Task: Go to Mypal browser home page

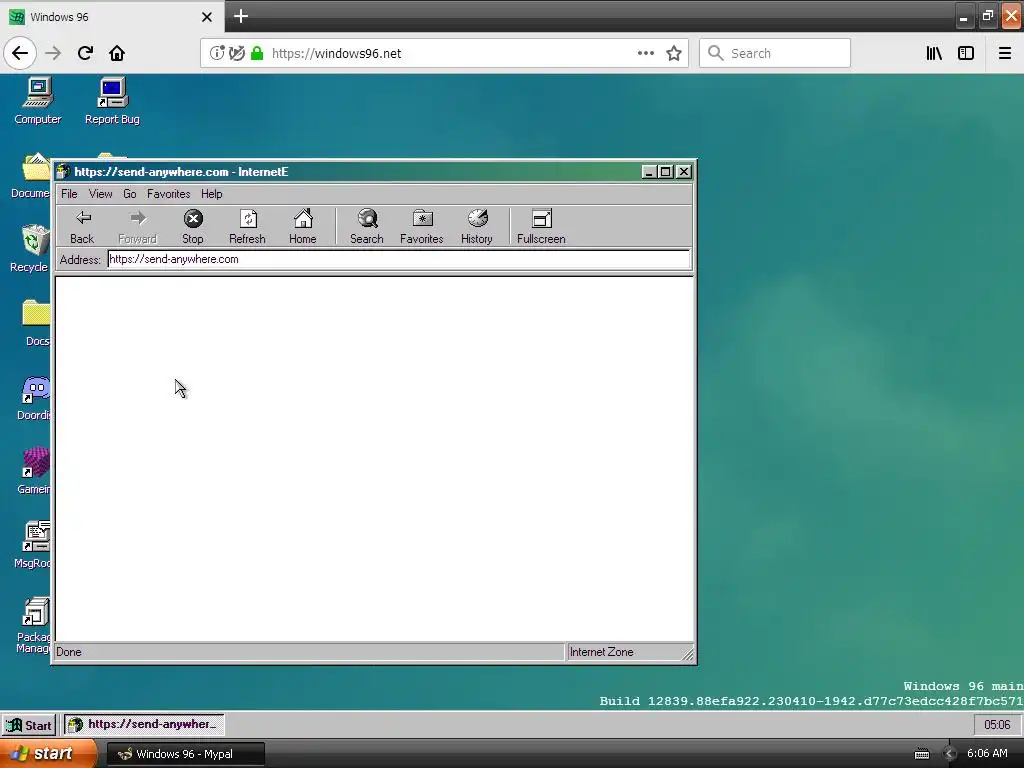Action: tap(117, 53)
